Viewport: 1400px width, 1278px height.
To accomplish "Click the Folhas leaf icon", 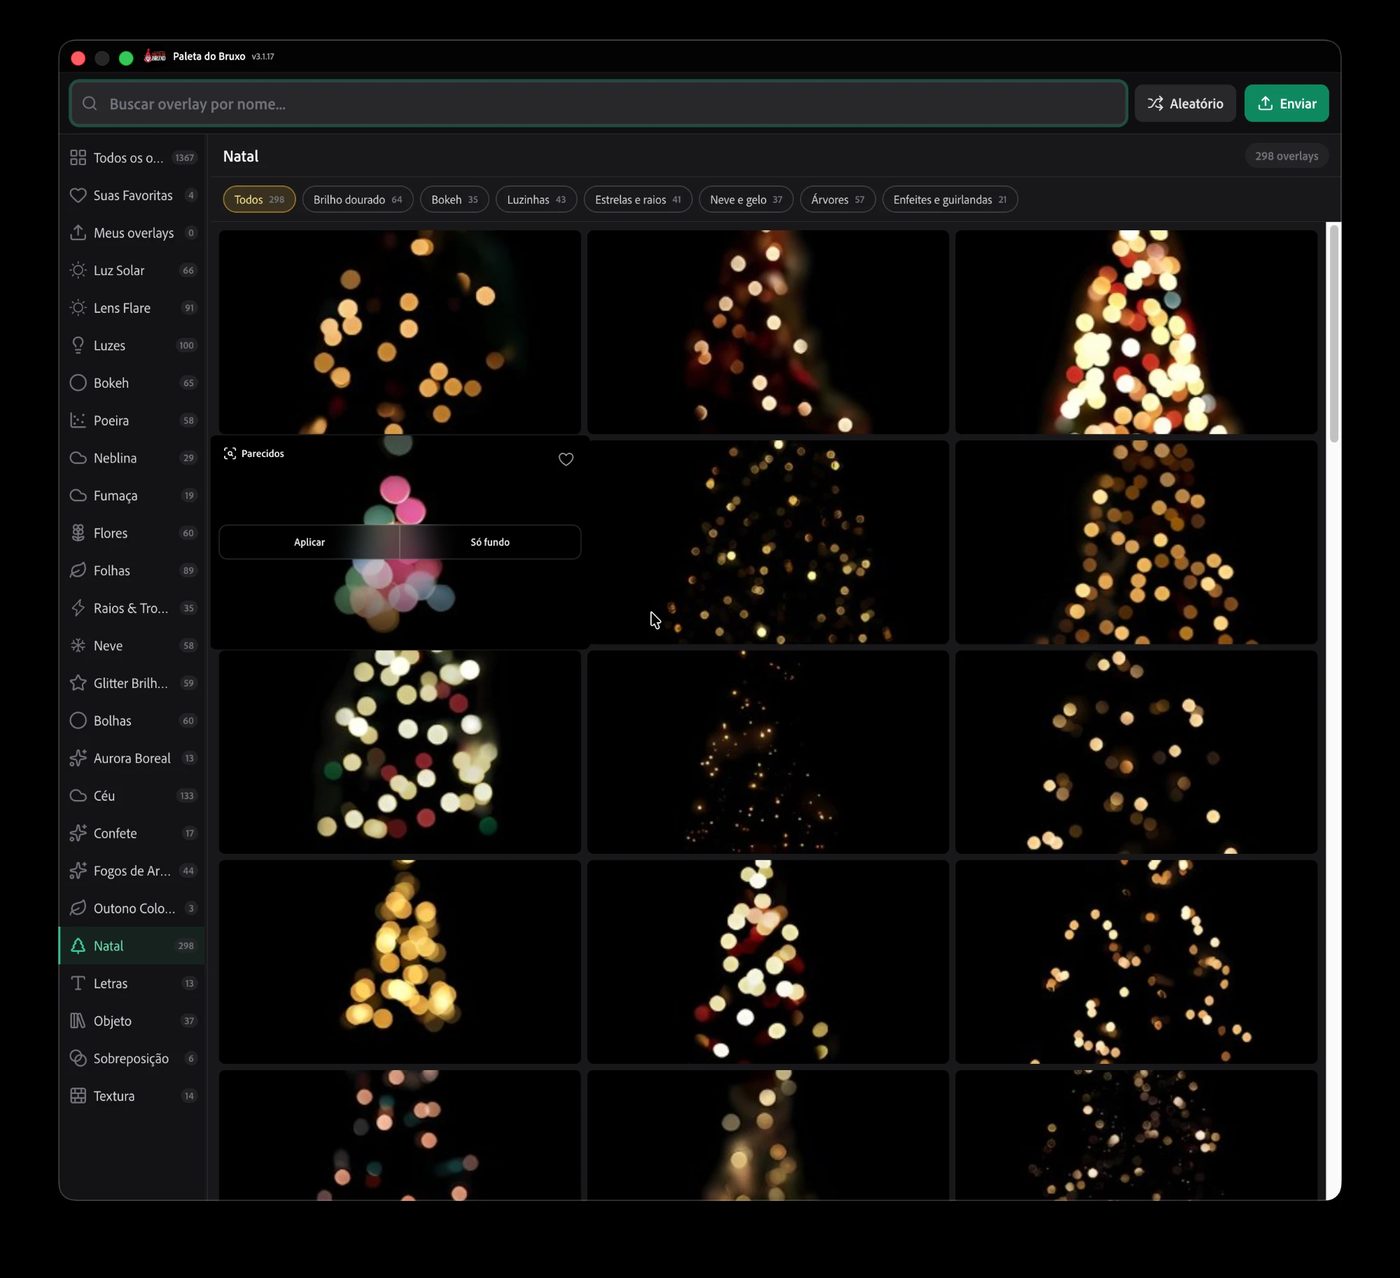I will pos(78,570).
